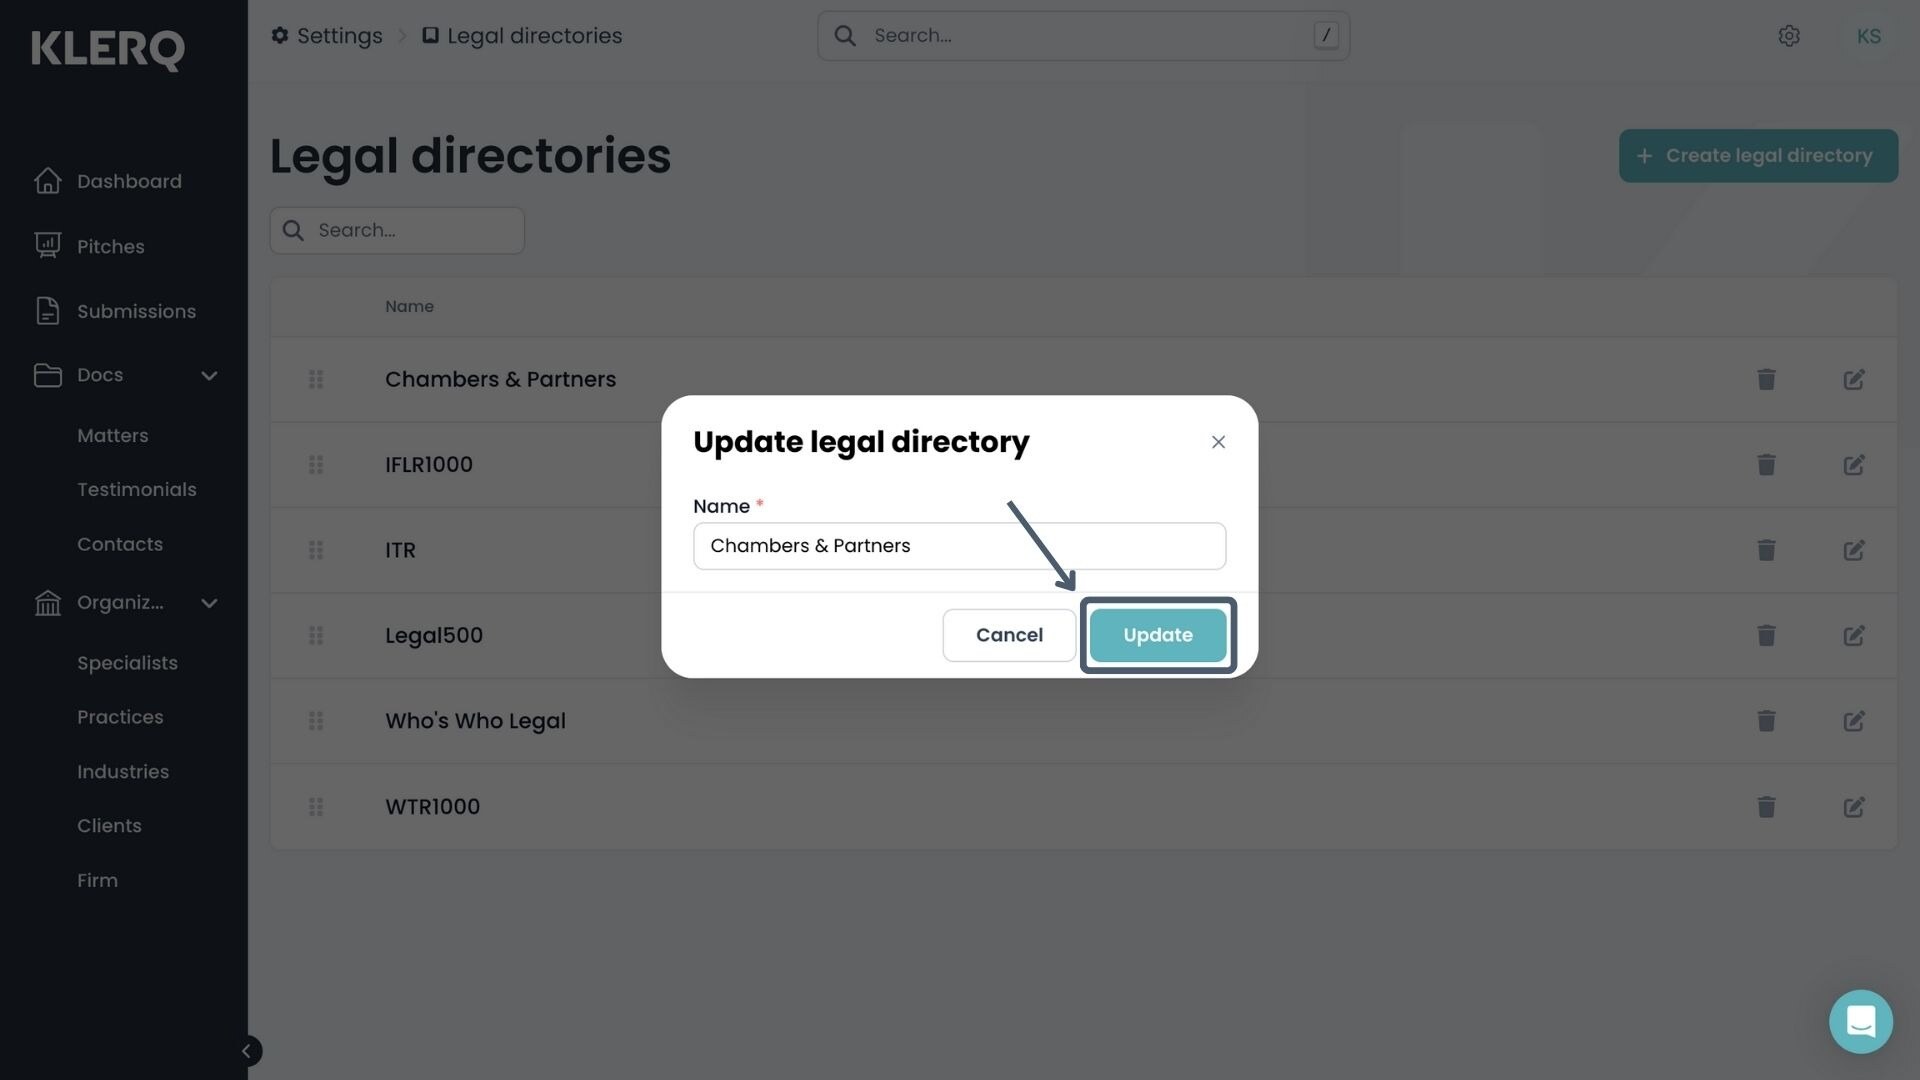The image size is (1920, 1080).
Task: Delete ITR directory
Action: (1766, 551)
